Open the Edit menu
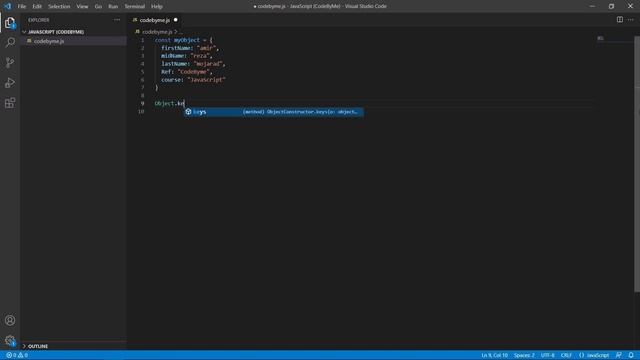 point(37,6)
